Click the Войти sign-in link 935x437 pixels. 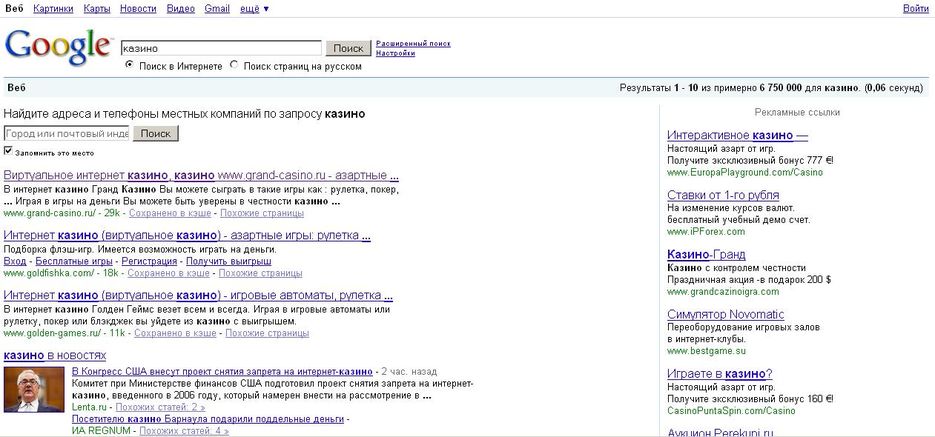point(916,8)
